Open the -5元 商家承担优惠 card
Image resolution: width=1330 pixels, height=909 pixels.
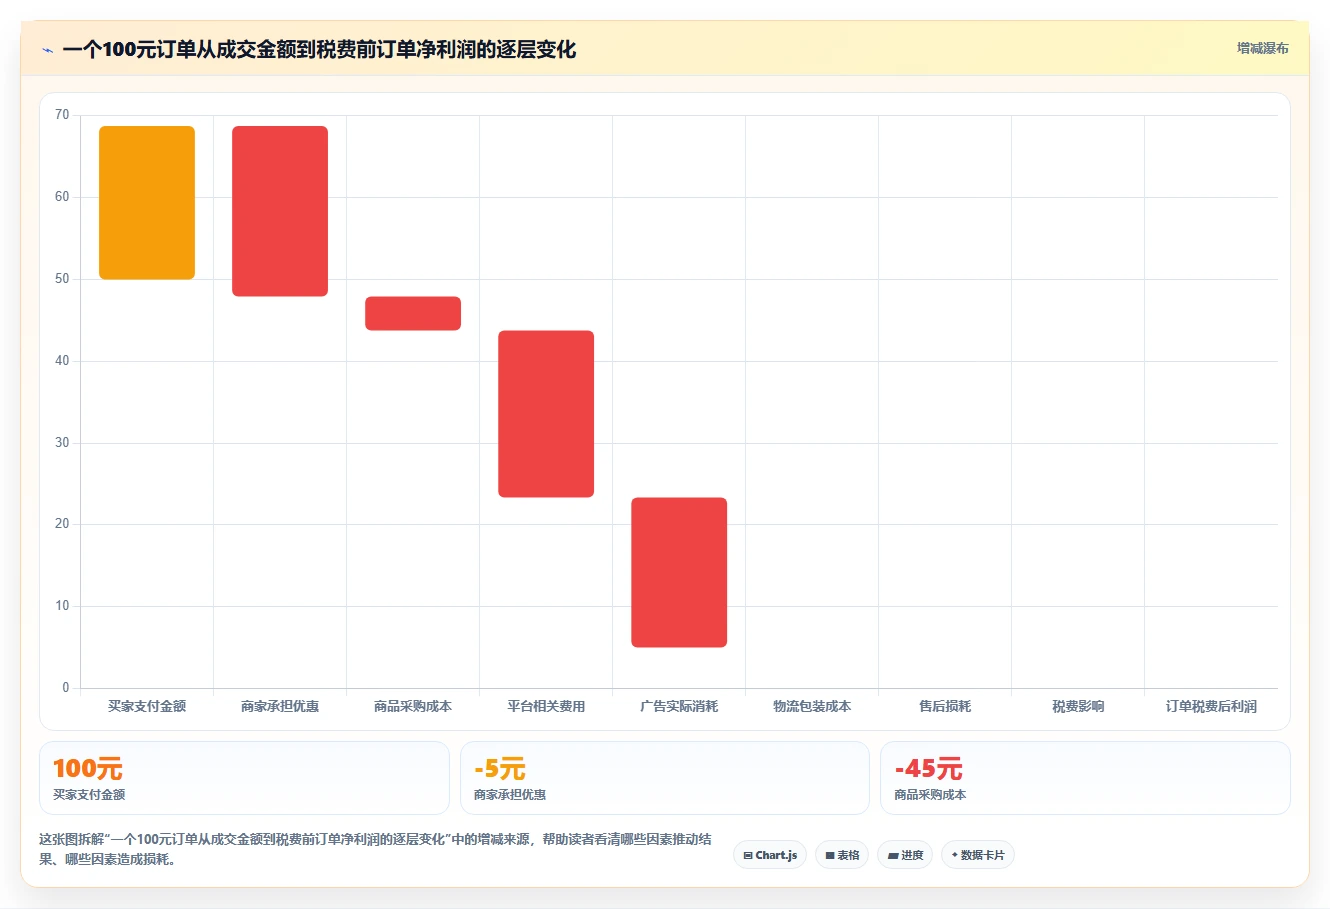(x=665, y=778)
